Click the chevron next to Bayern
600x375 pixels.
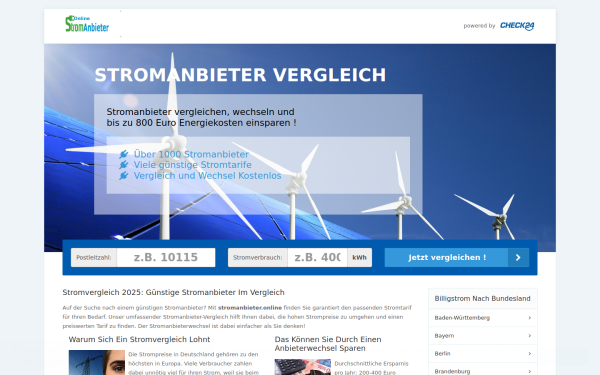click(530, 336)
